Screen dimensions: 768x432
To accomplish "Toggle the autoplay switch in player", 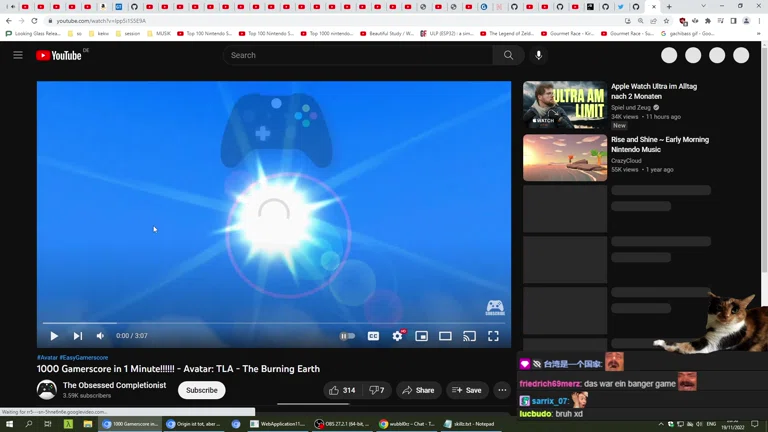I will 347,336.
